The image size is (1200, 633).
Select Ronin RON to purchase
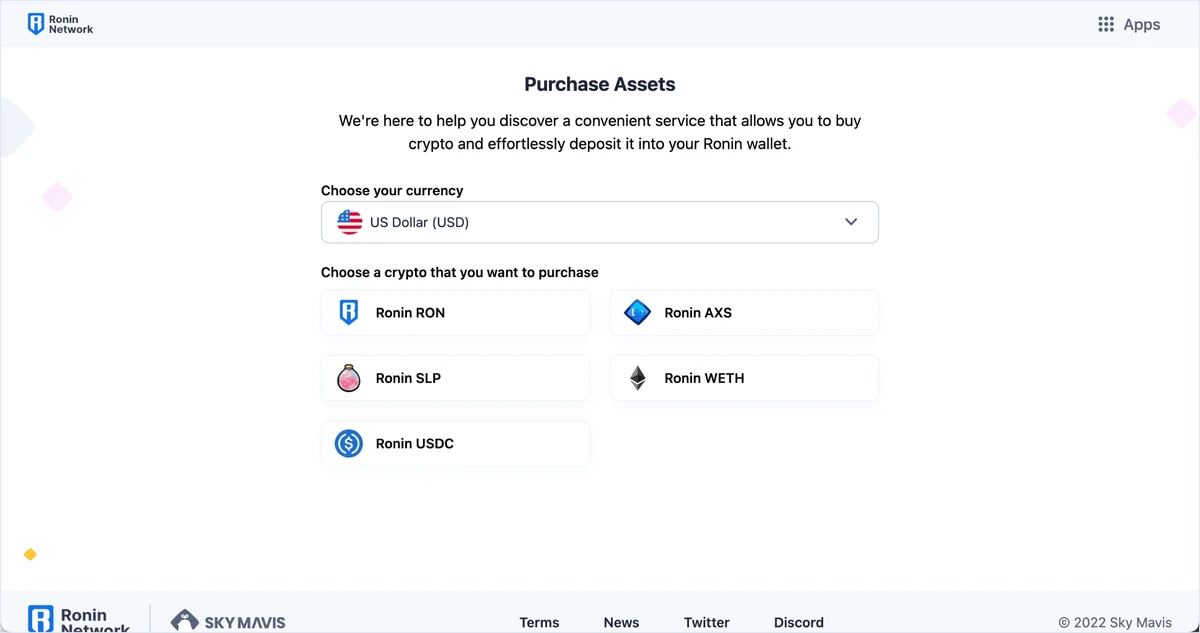pos(455,313)
